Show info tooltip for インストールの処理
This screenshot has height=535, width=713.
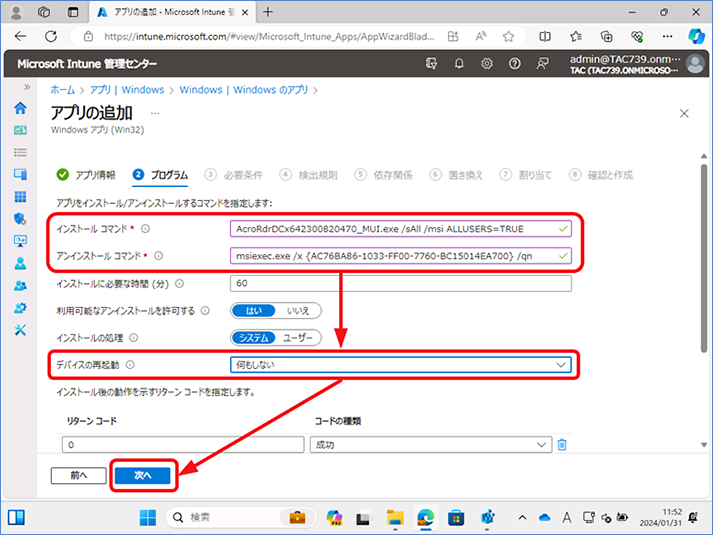click(x=134, y=338)
